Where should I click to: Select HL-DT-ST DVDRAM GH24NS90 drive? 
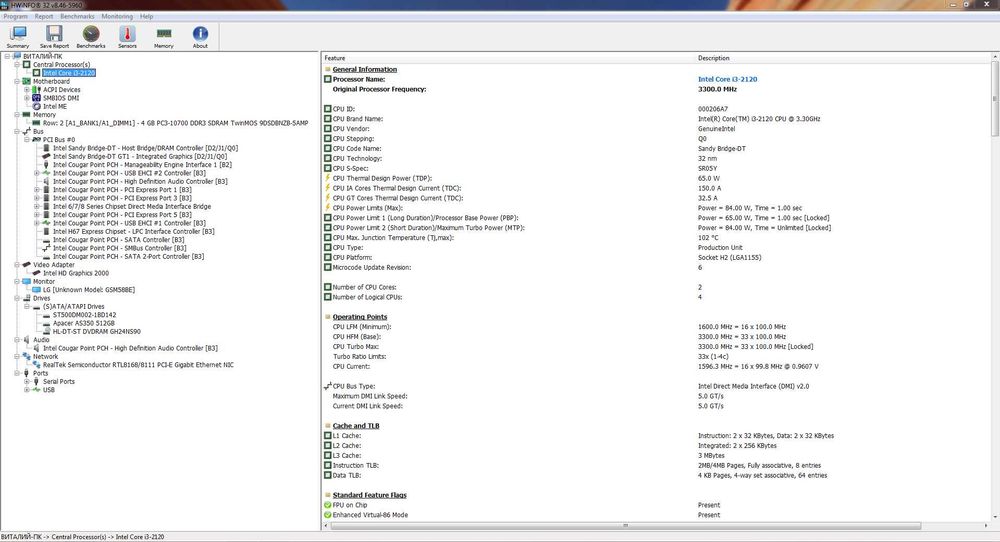pyautogui.click(x=96, y=332)
